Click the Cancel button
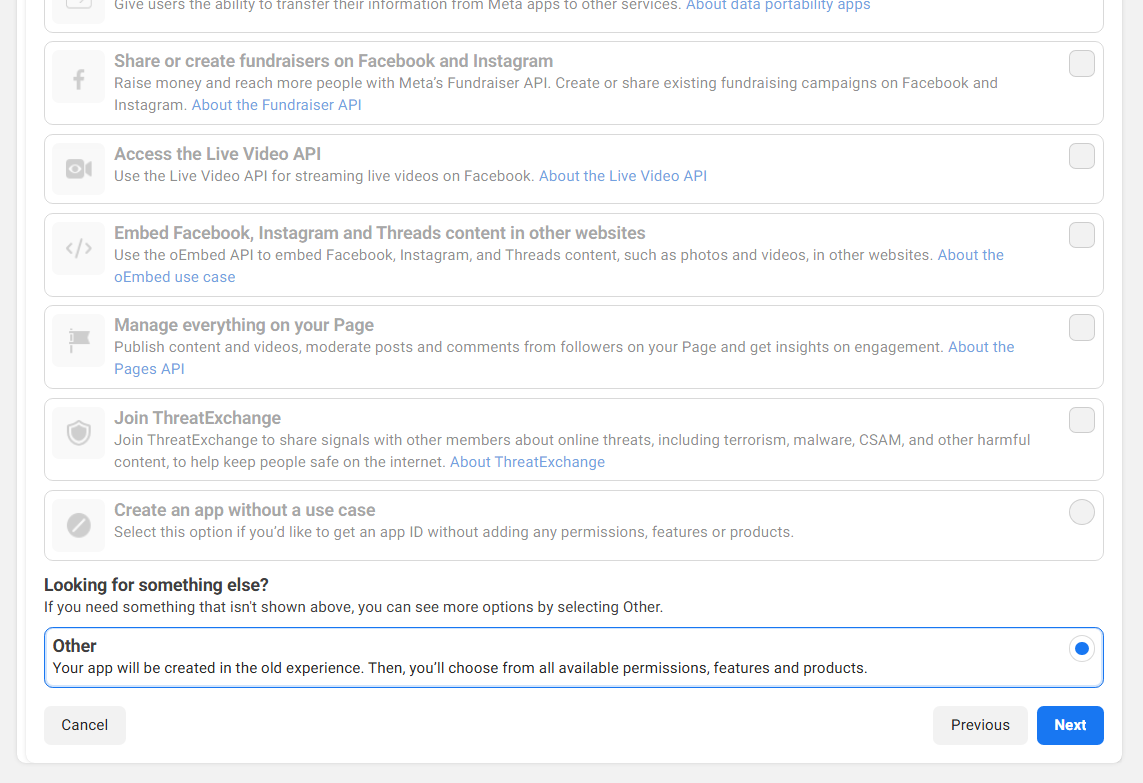This screenshot has height=783, width=1143. pos(85,725)
